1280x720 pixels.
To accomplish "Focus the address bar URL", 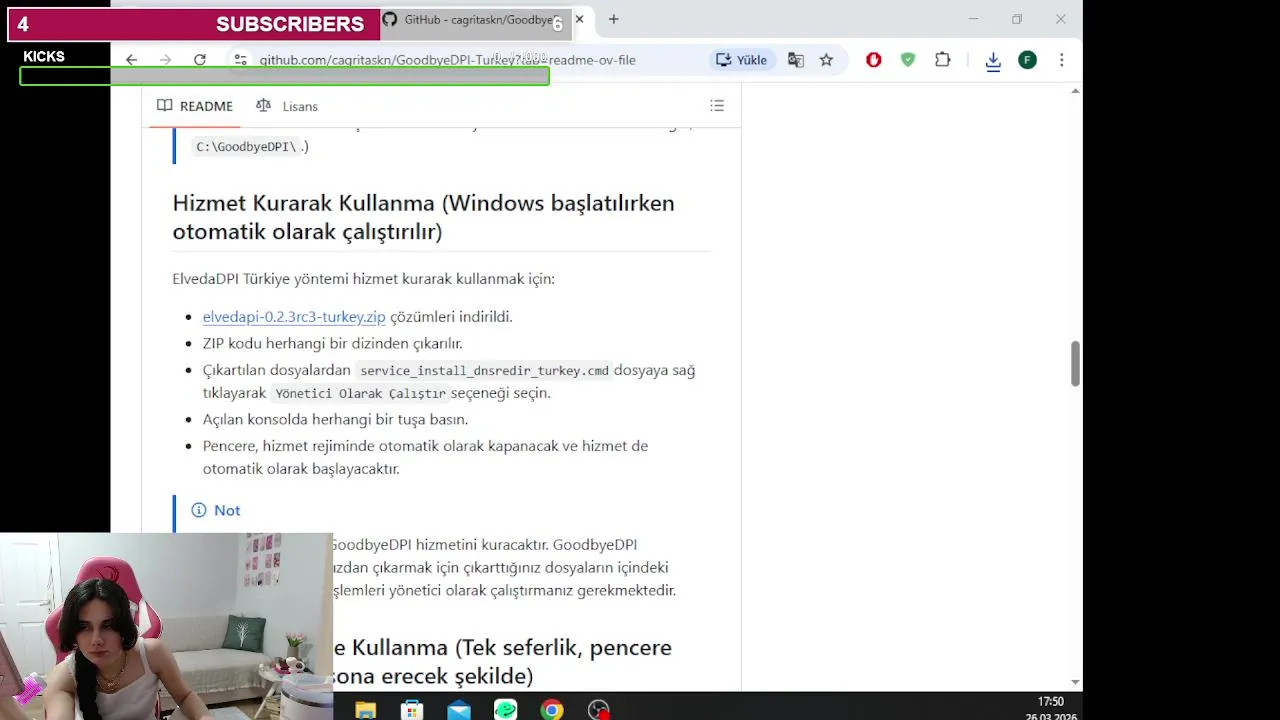I will pos(447,60).
